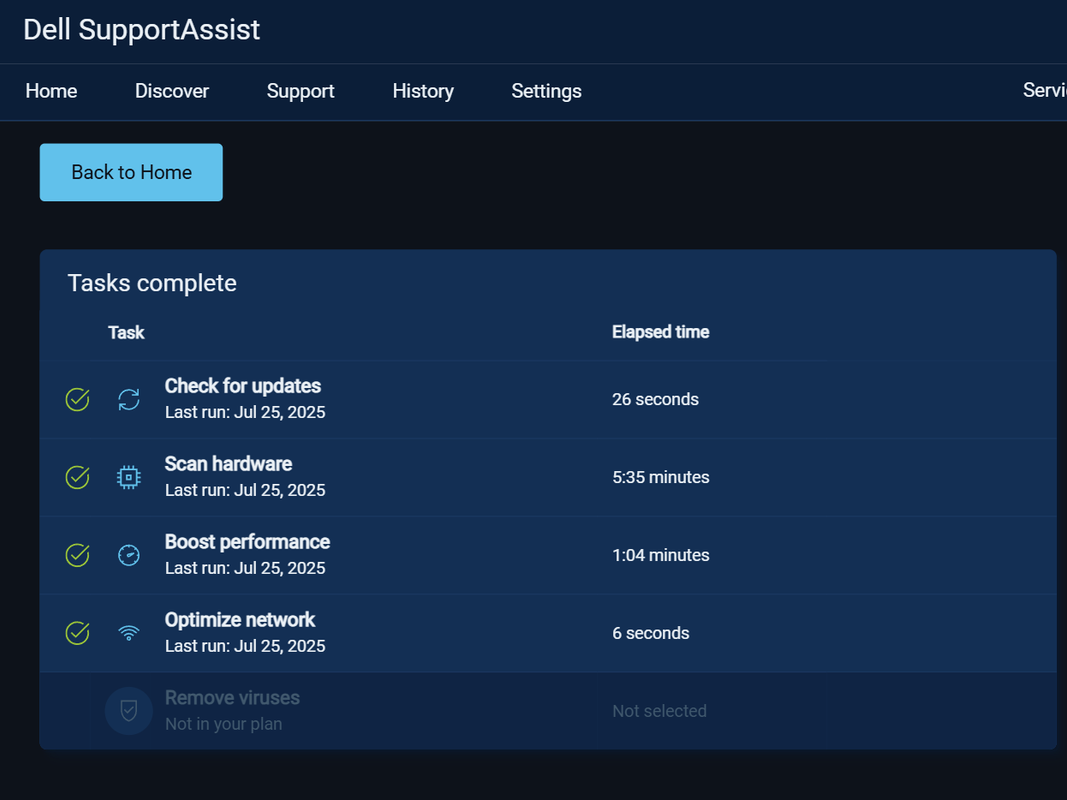Click the Elapsed time column header
This screenshot has width=1067, height=800.
pos(660,332)
